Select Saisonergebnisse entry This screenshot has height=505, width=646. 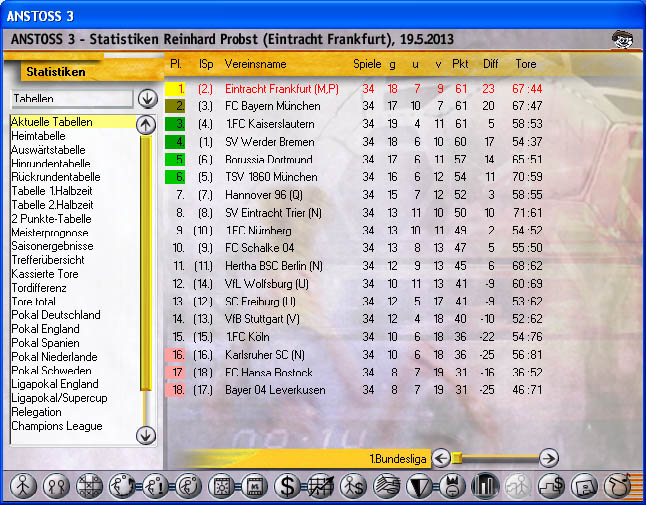[52, 246]
